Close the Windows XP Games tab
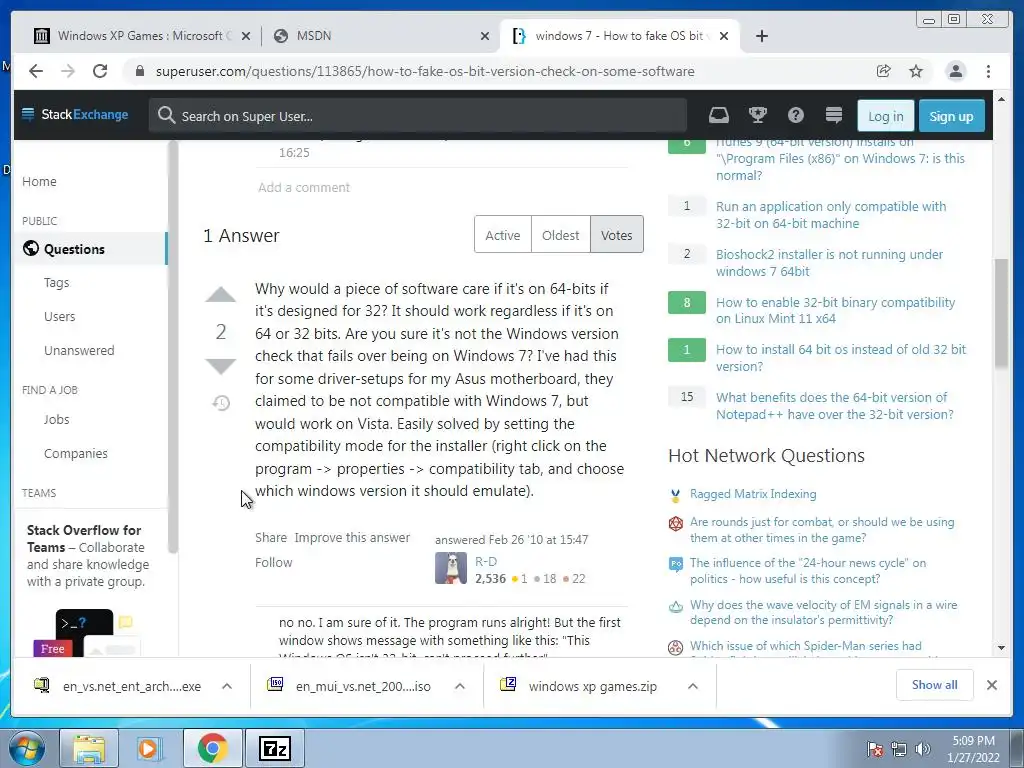Screen dimensions: 1024x768 click(246, 37)
